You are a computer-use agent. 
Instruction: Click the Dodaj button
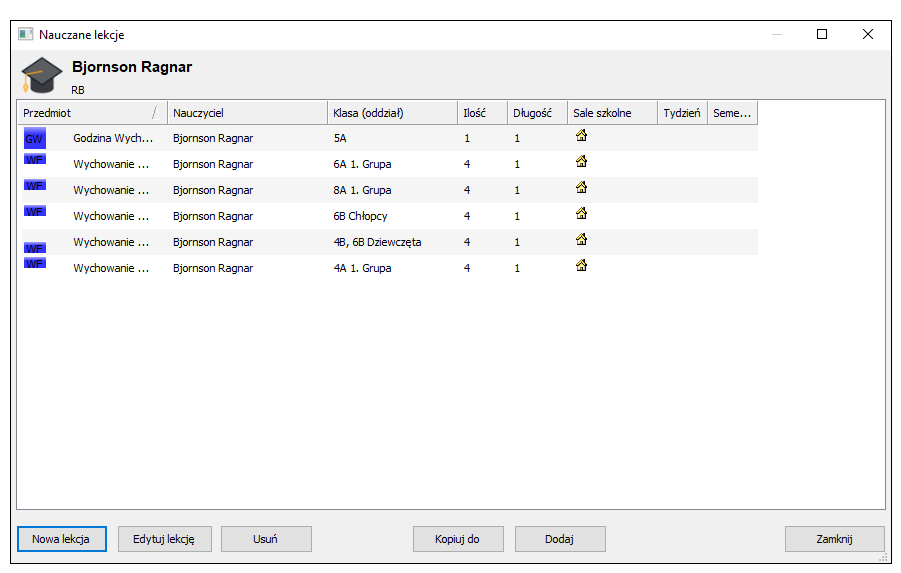tap(560, 539)
